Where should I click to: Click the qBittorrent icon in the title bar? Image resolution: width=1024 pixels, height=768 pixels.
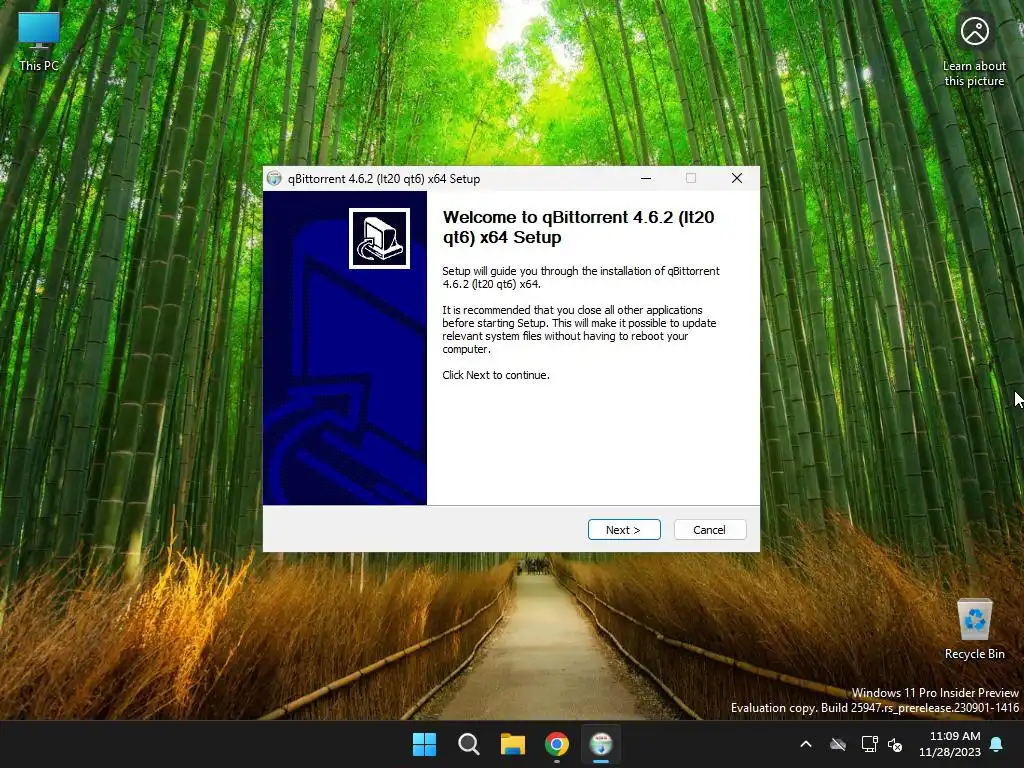click(x=274, y=178)
